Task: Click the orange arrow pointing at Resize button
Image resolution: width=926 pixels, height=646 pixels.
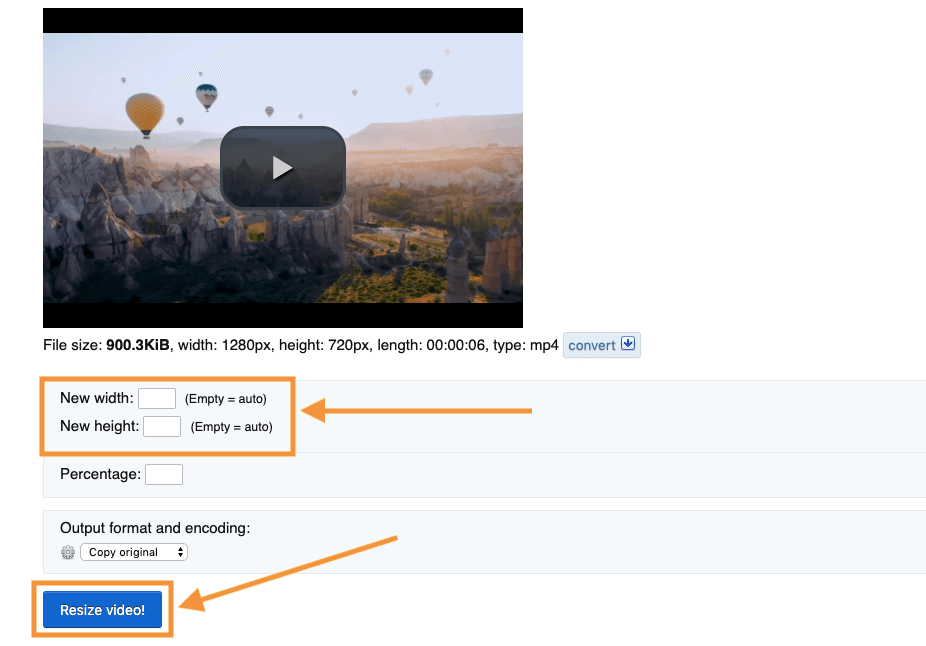Action: pyautogui.click(x=290, y=571)
